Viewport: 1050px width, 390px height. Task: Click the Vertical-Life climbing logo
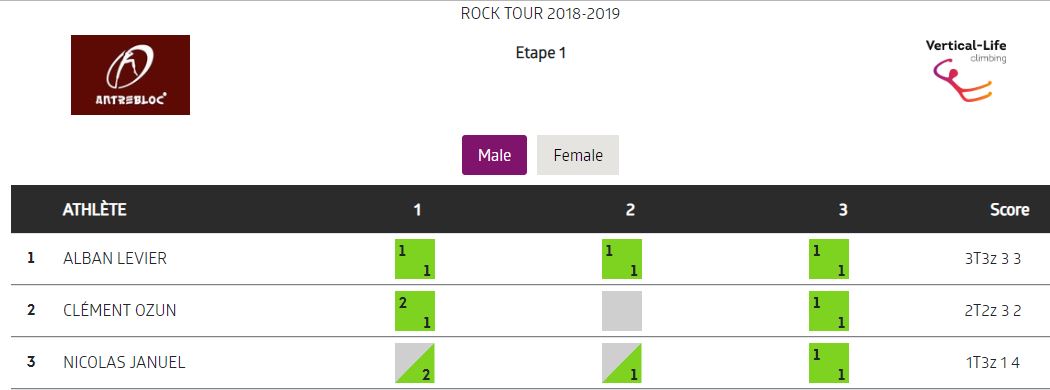[965, 71]
